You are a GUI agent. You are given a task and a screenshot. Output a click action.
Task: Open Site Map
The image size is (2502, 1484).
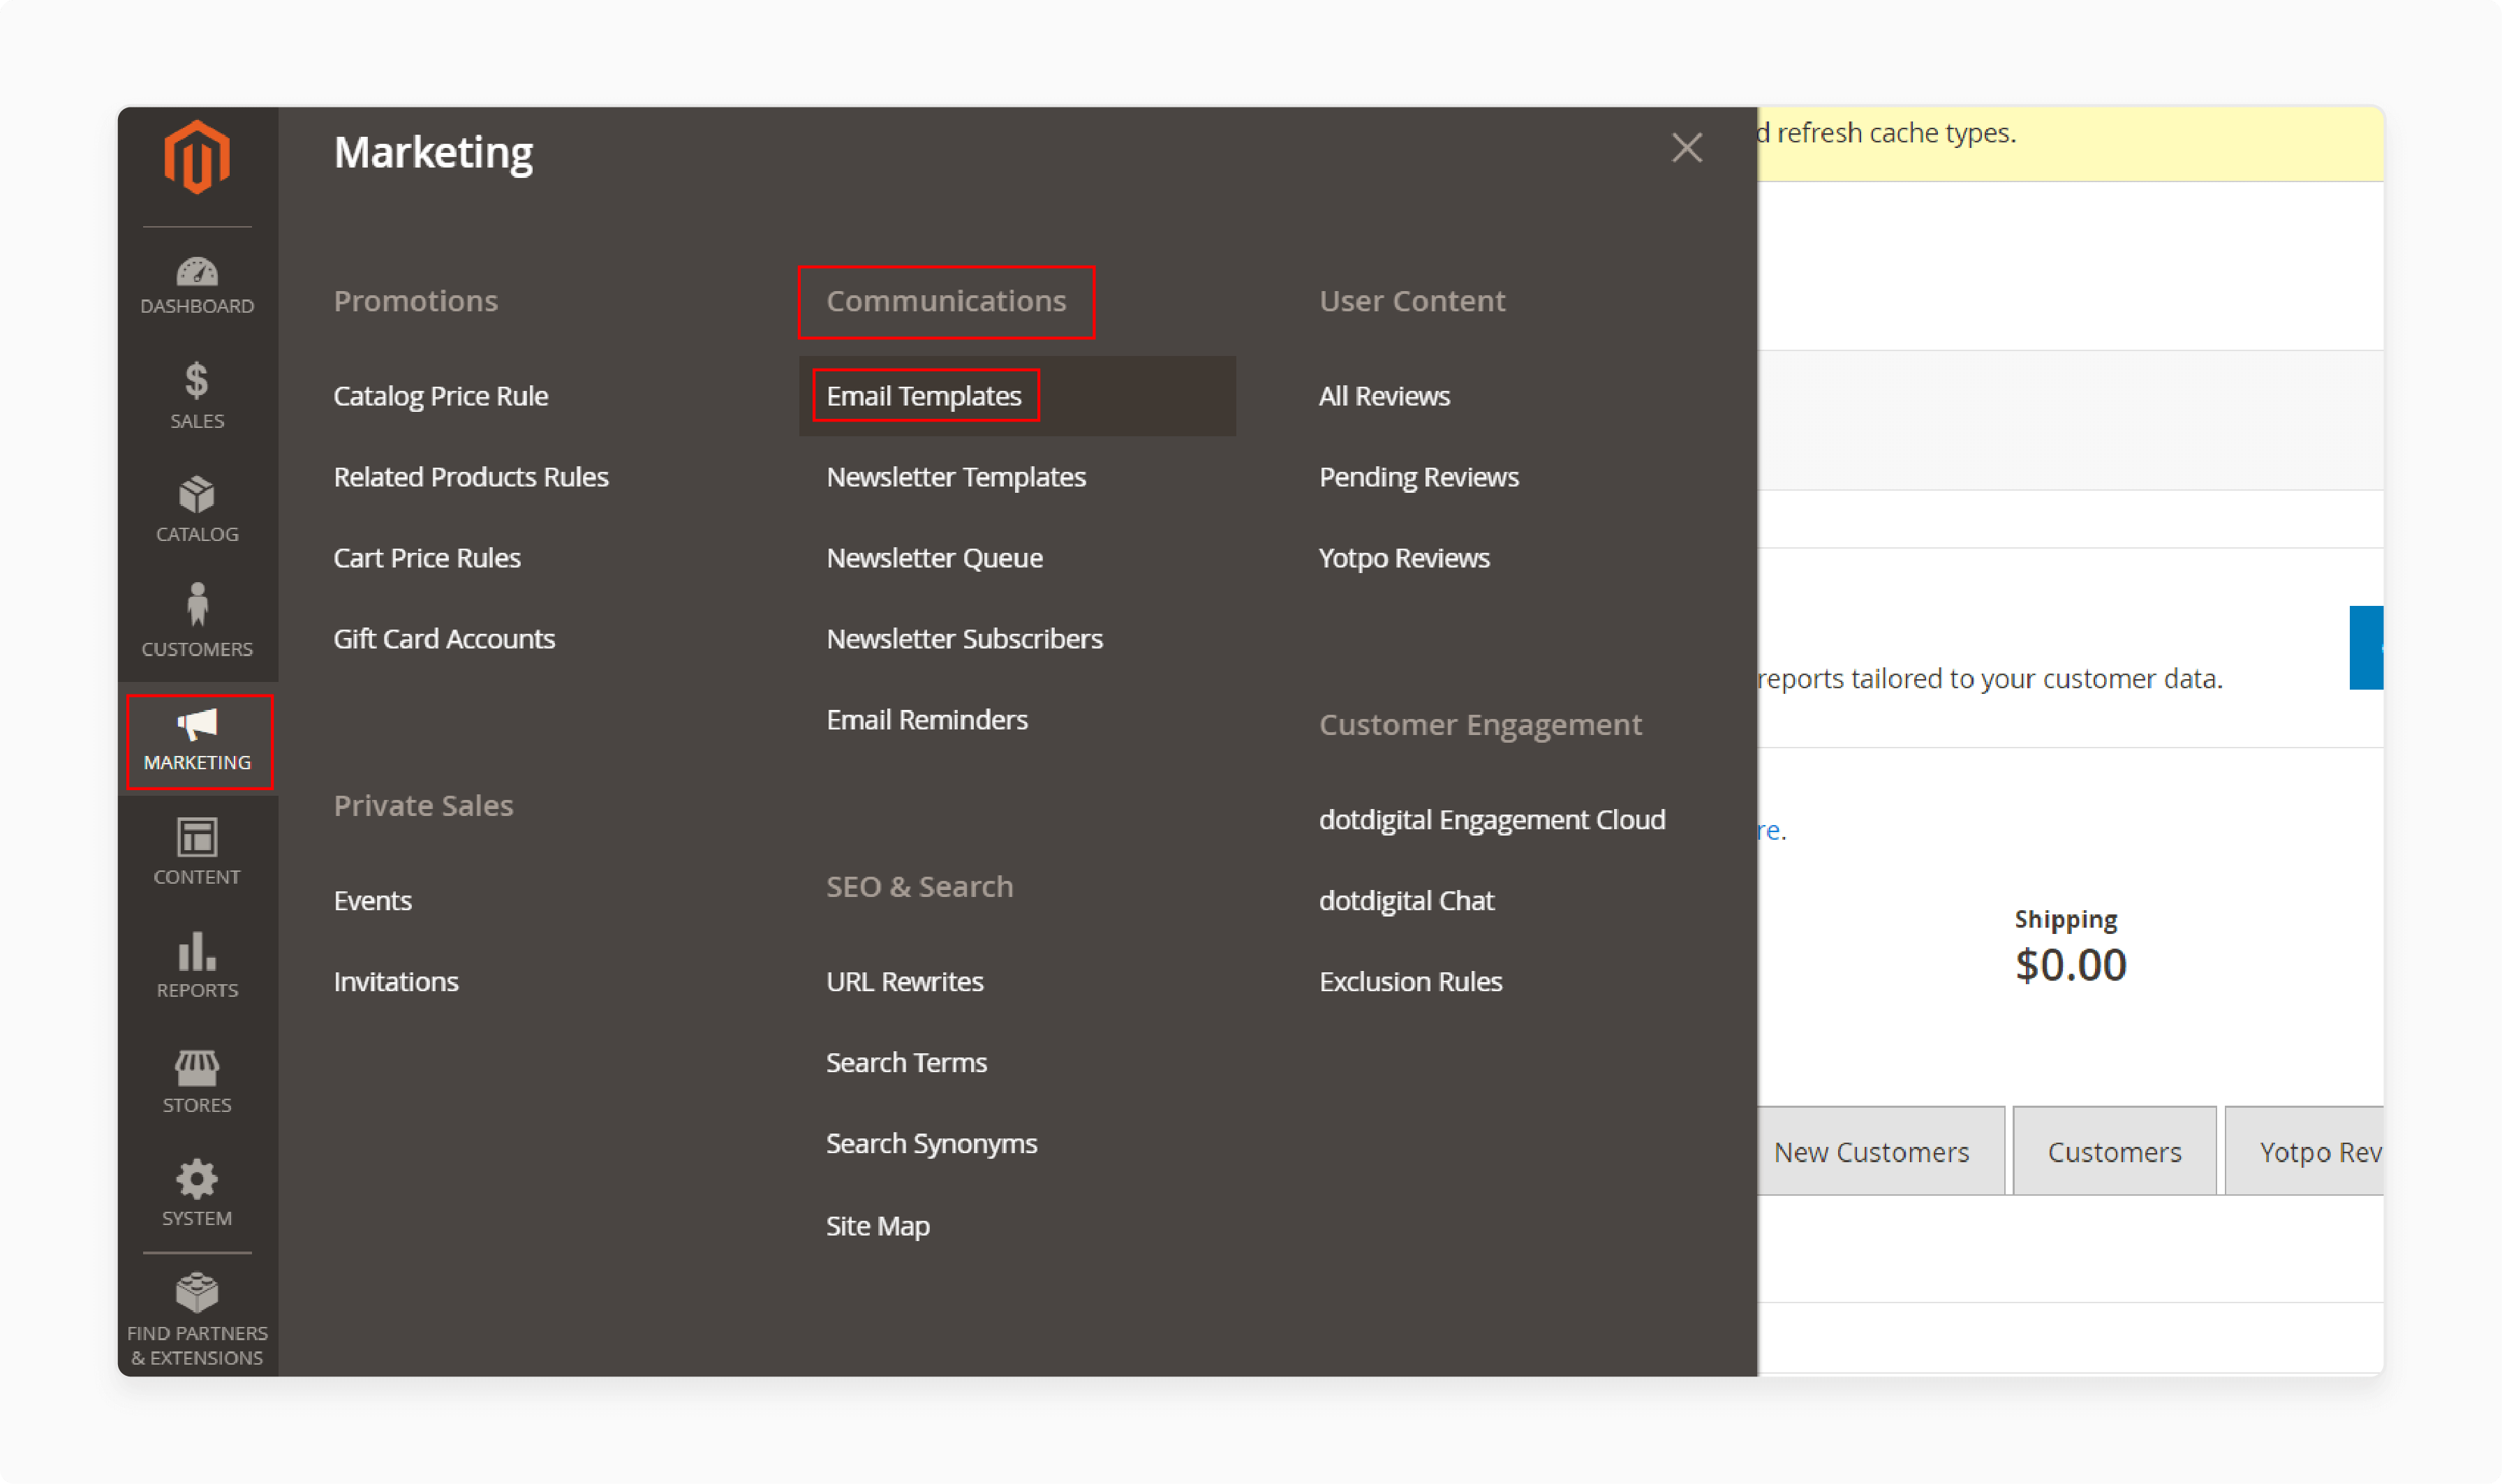point(878,1226)
